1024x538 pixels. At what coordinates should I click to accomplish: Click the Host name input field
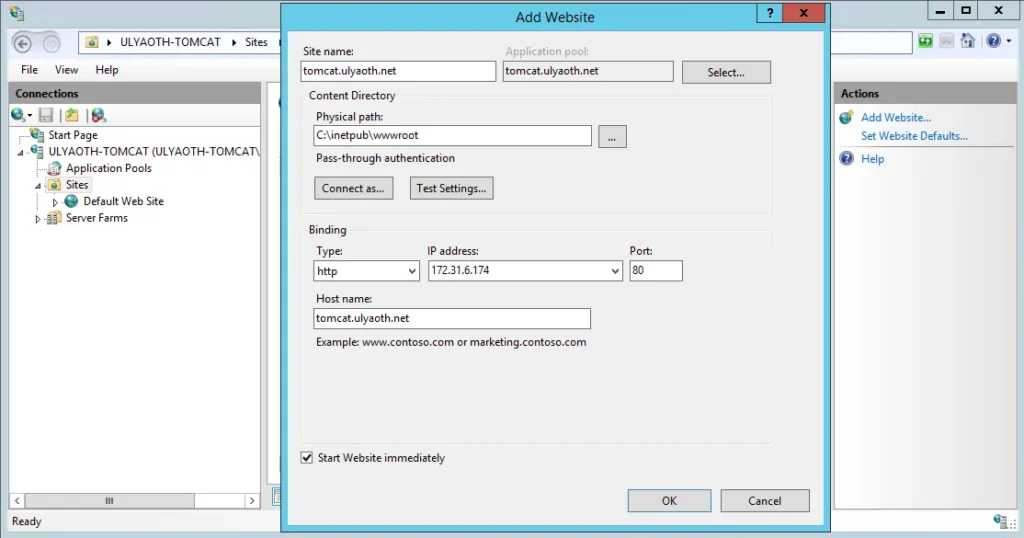point(451,318)
